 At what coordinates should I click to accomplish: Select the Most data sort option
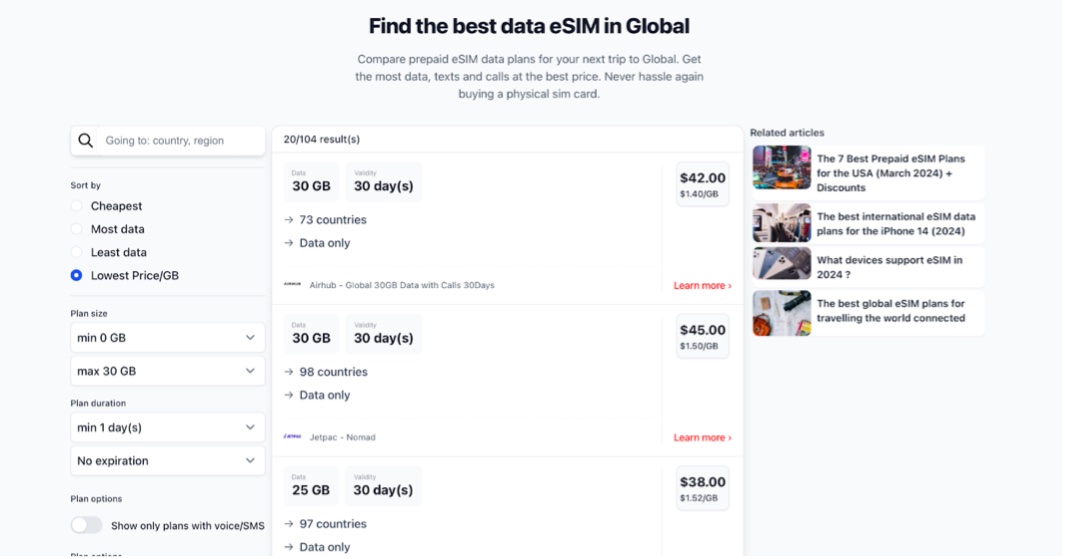click(x=77, y=229)
